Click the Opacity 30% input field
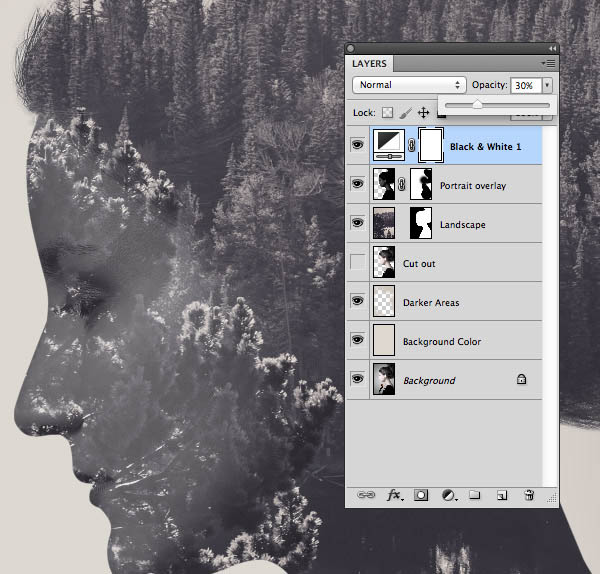The image size is (600, 574). pyautogui.click(x=526, y=85)
